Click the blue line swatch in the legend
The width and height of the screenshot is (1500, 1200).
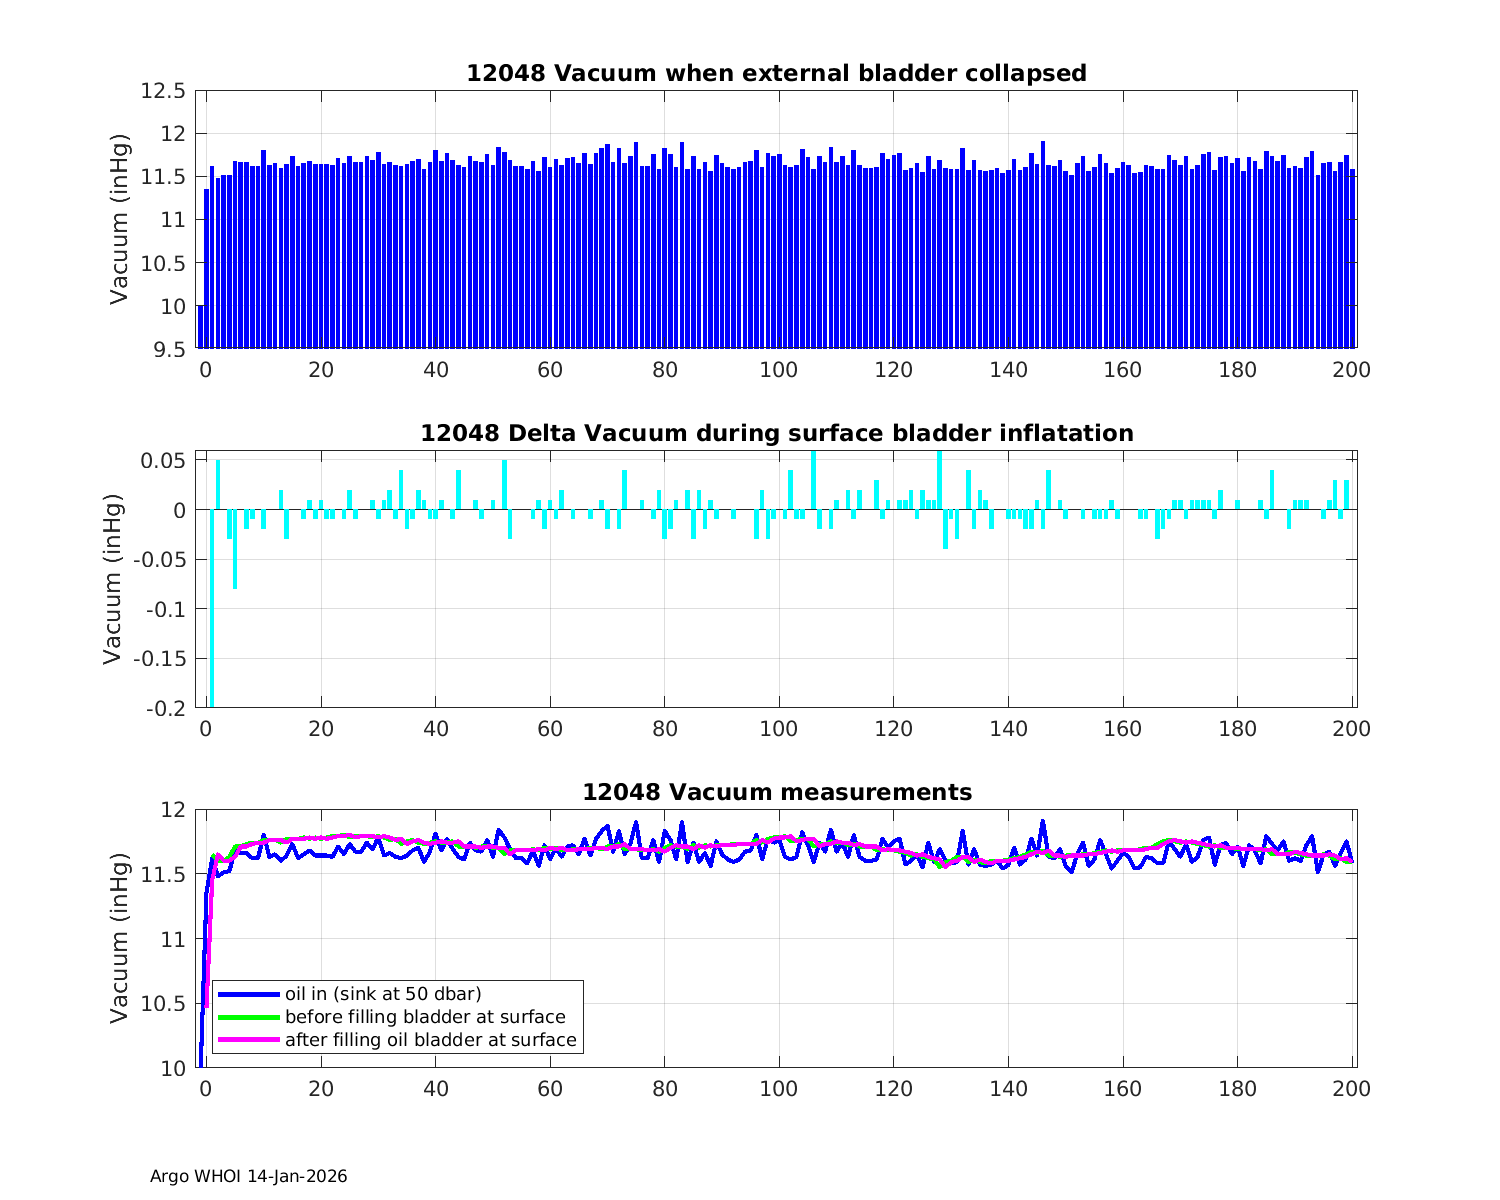[x=248, y=994]
